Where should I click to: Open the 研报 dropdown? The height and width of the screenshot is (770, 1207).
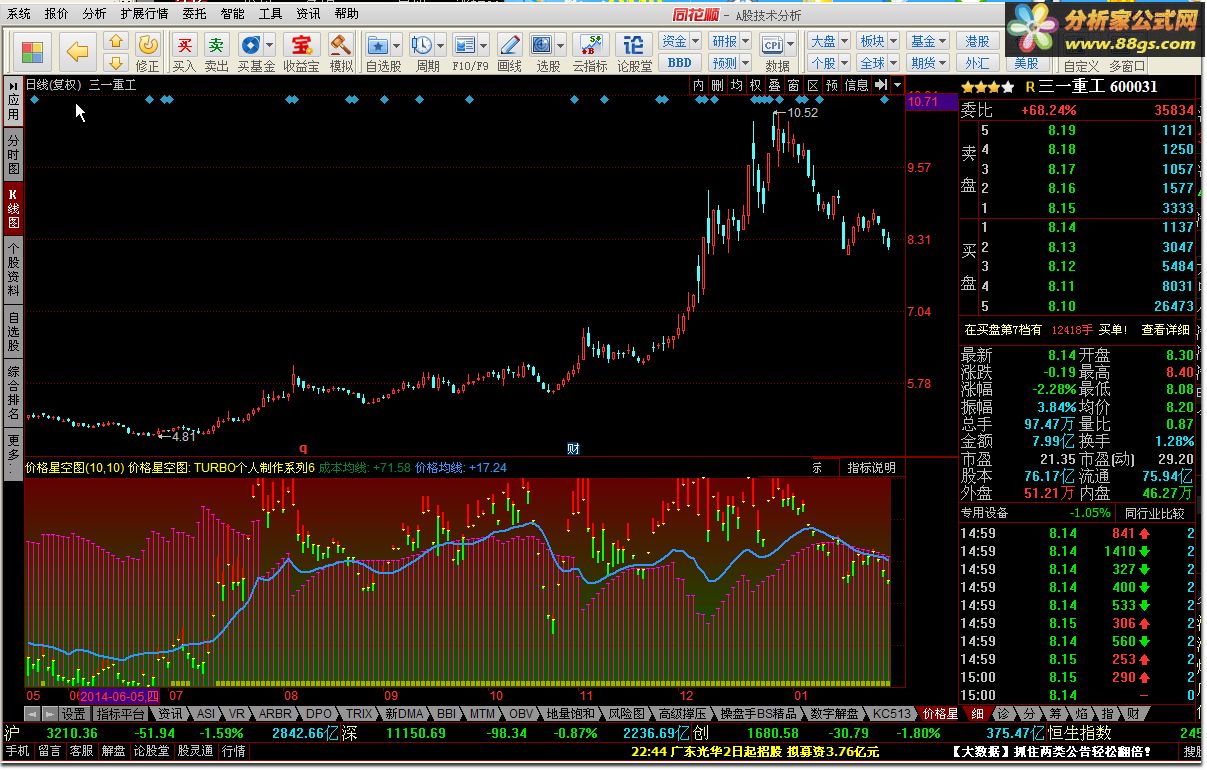tap(729, 41)
